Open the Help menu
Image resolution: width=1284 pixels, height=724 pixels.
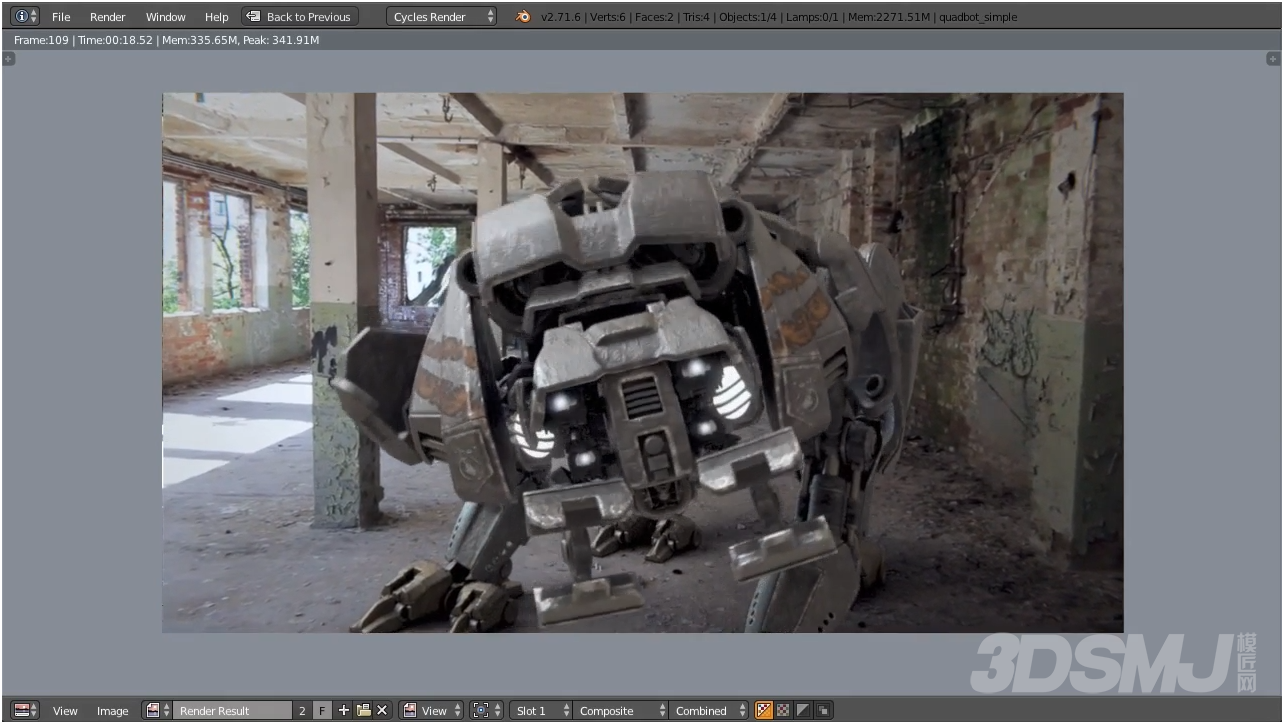tap(217, 17)
